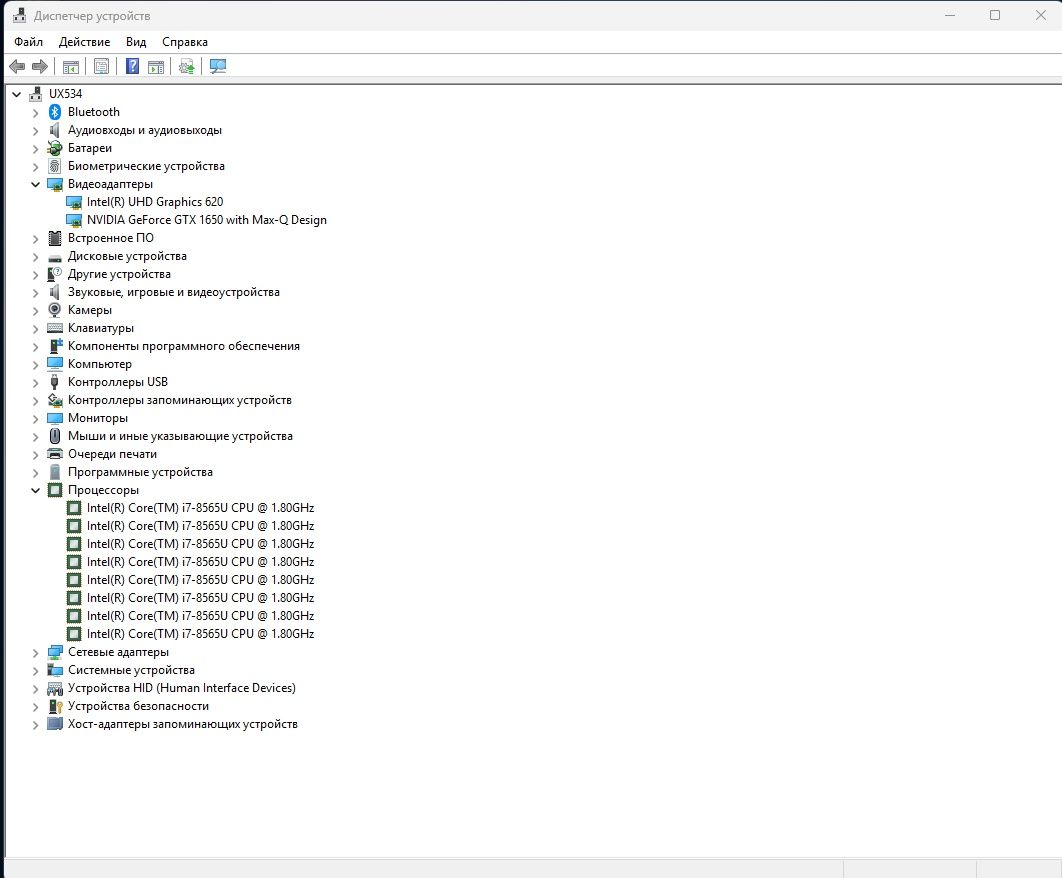Select the Устройства безопасности key icon
1062x878 pixels.
55,706
